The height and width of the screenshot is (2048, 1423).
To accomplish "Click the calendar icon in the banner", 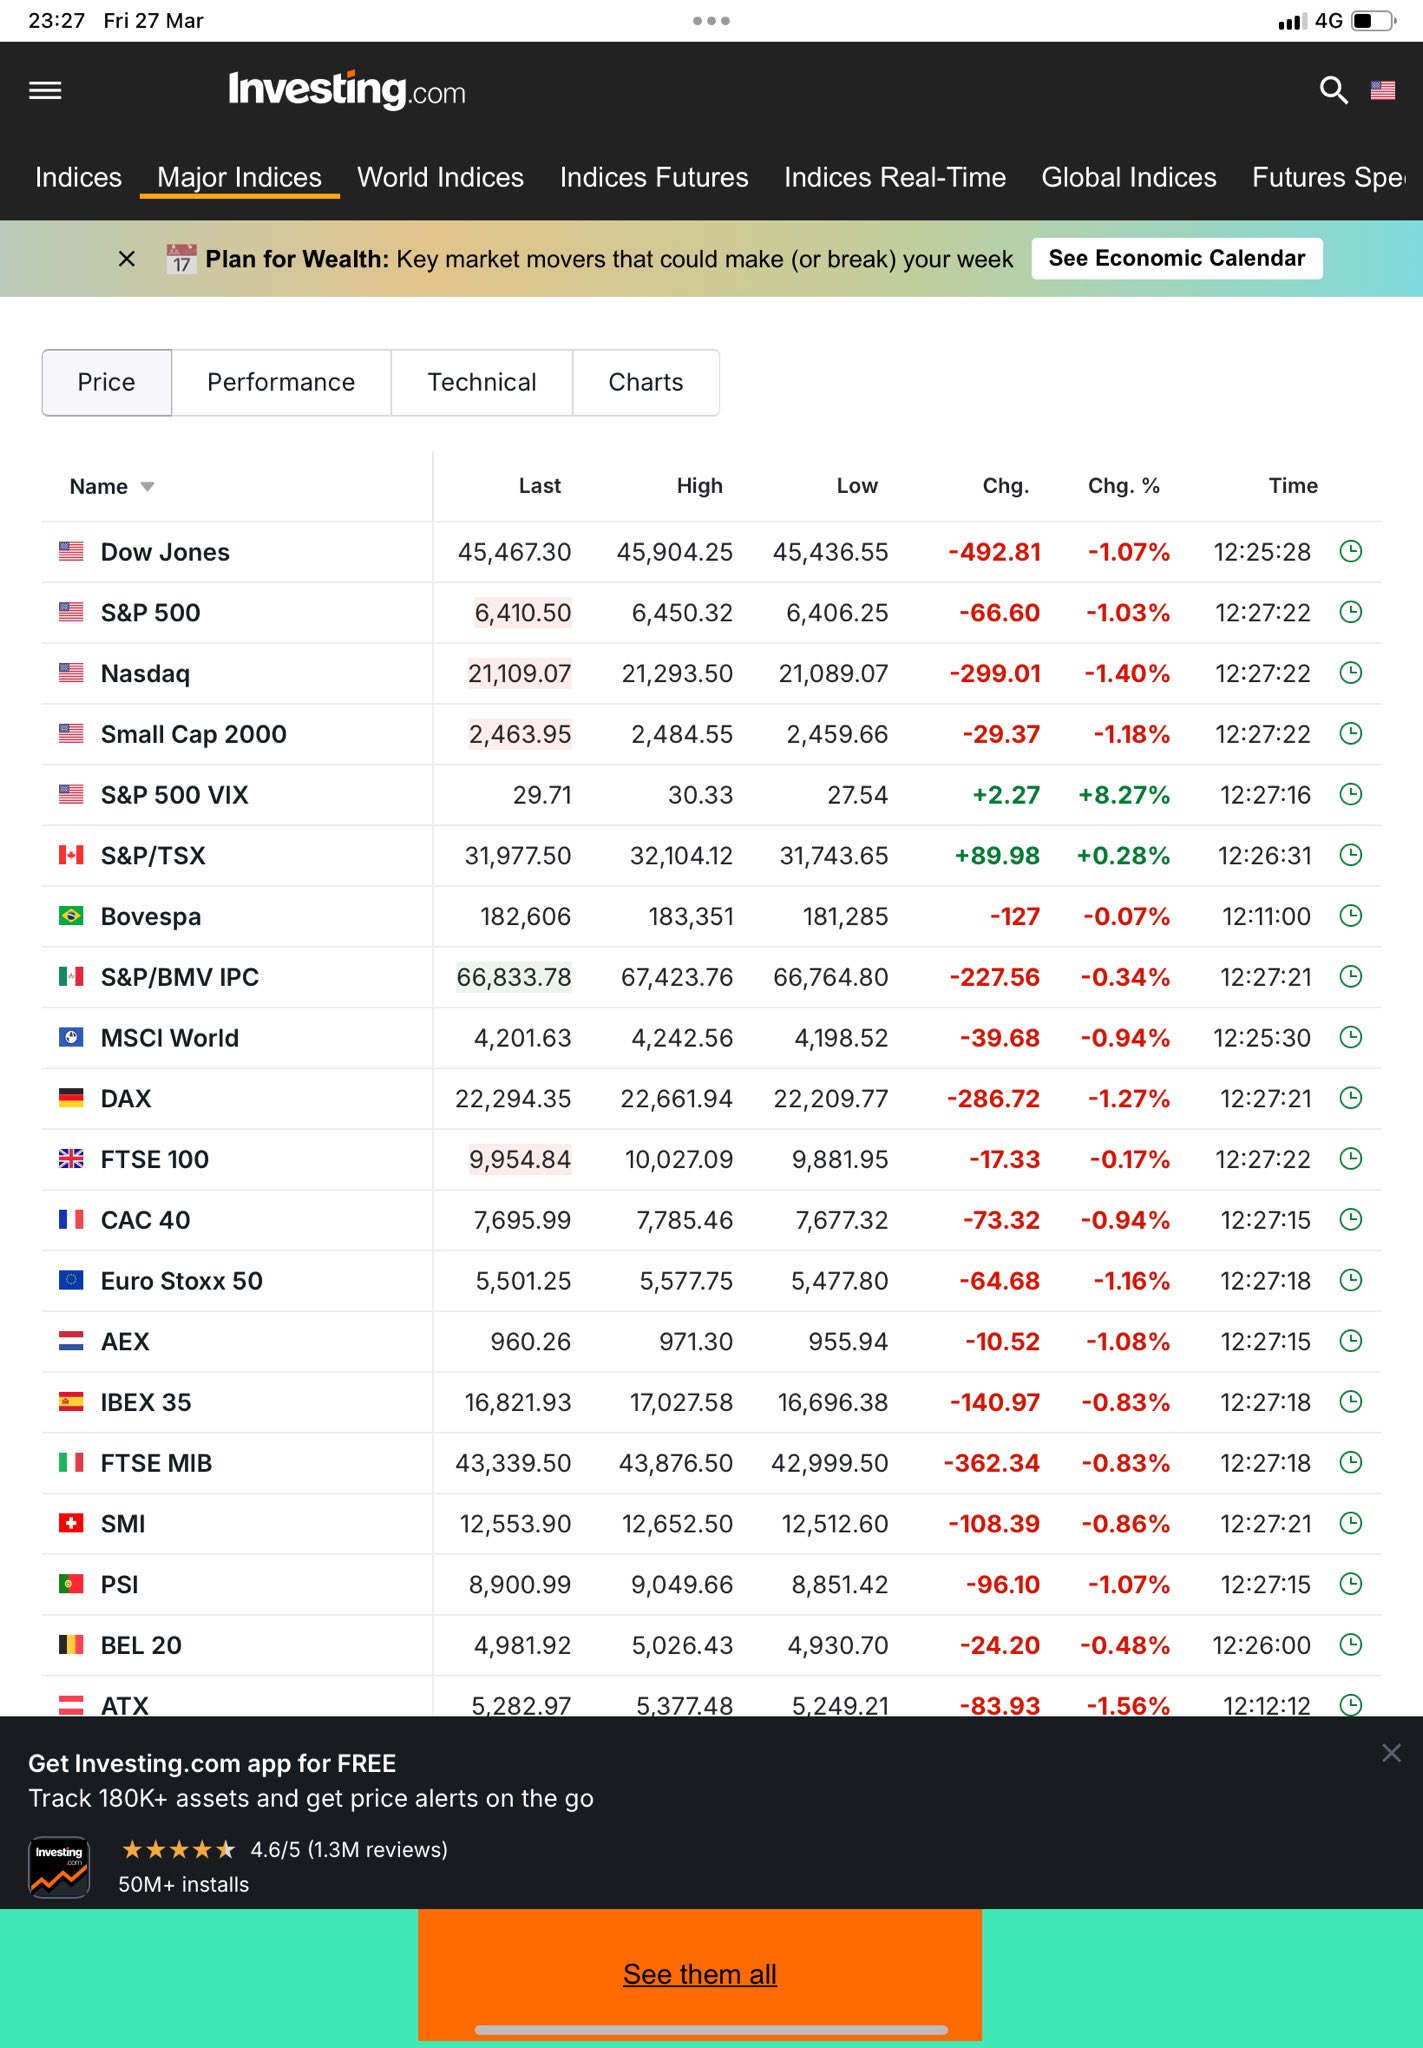I will pyautogui.click(x=181, y=259).
